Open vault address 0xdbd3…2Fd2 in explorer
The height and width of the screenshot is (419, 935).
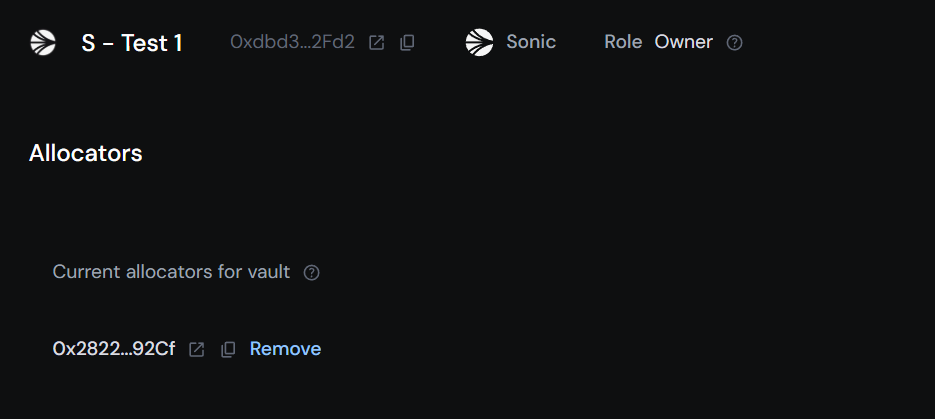(377, 43)
